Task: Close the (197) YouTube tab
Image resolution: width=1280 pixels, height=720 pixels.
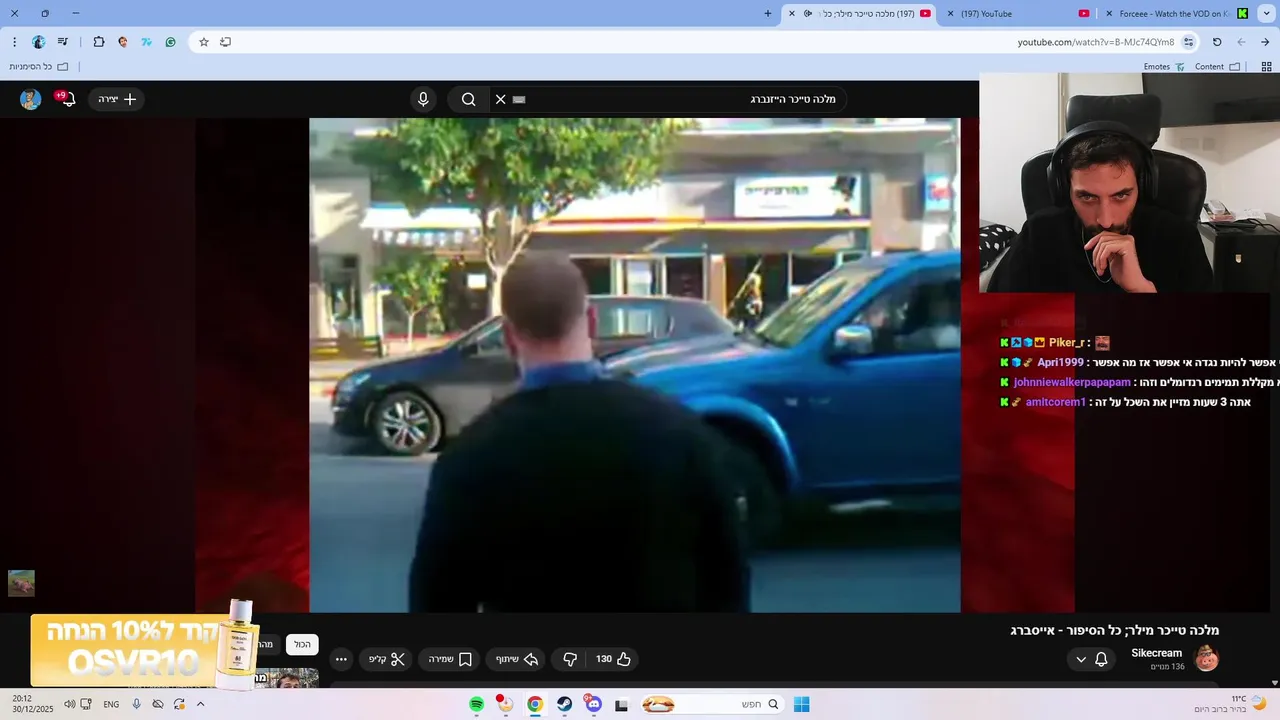Action: [950, 14]
